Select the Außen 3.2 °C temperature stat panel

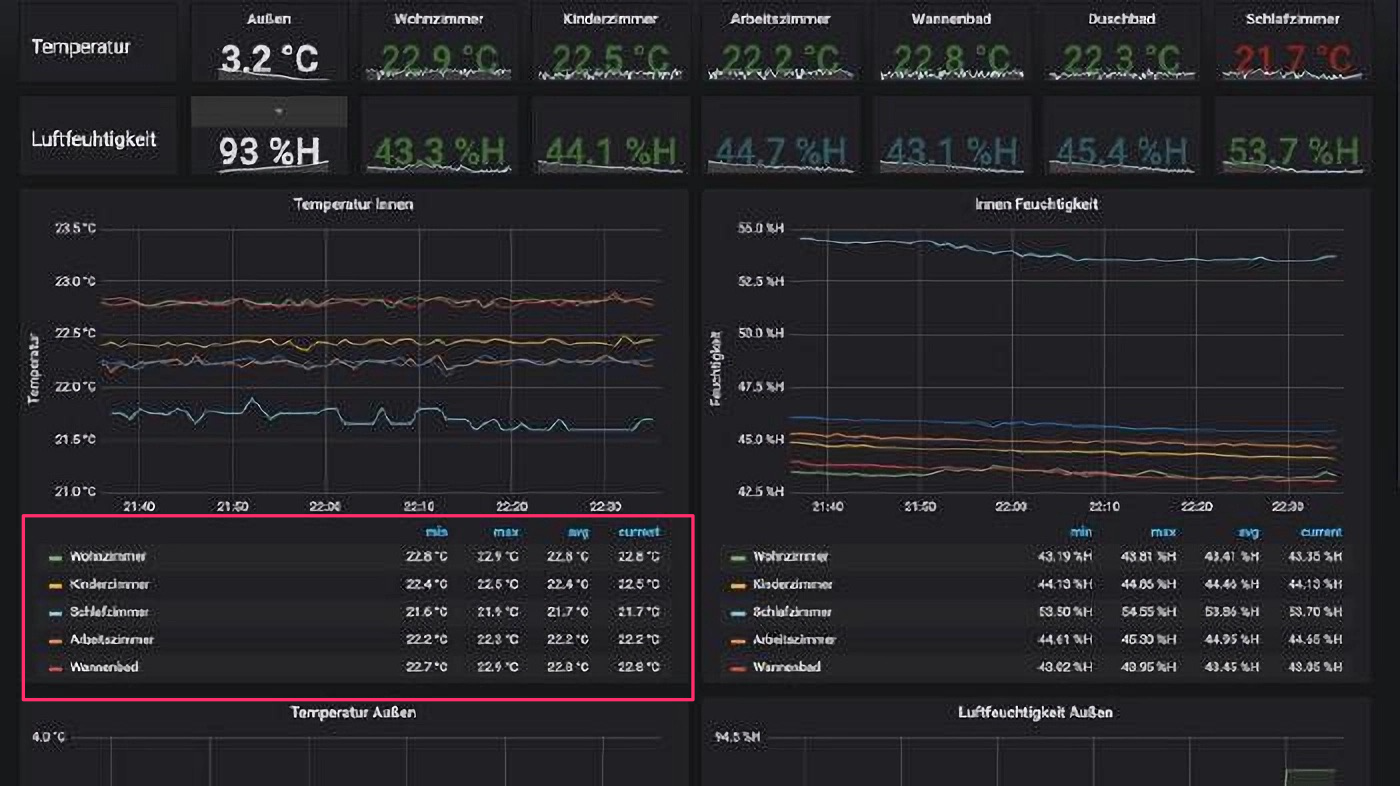click(269, 58)
